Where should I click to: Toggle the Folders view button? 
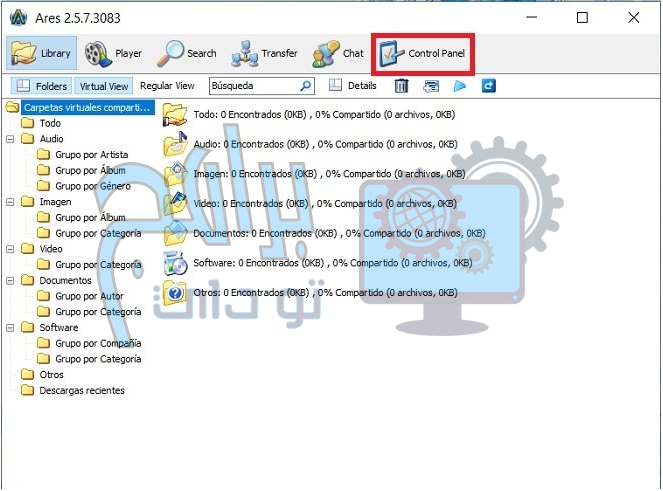[x=41, y=86]
